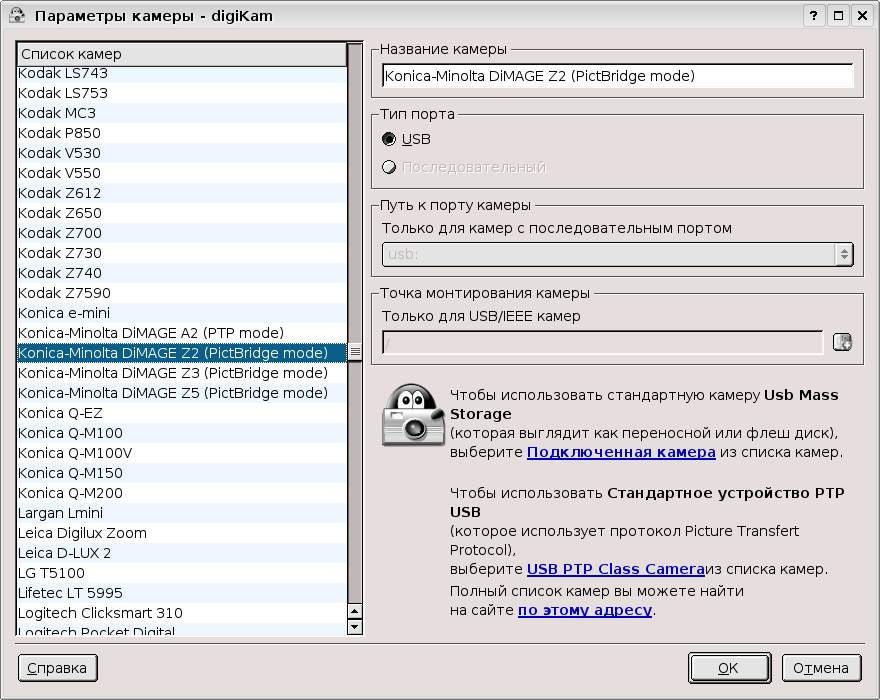Select Kodak Z650 in camera list
880x700 pixels.
pos(182,213)
